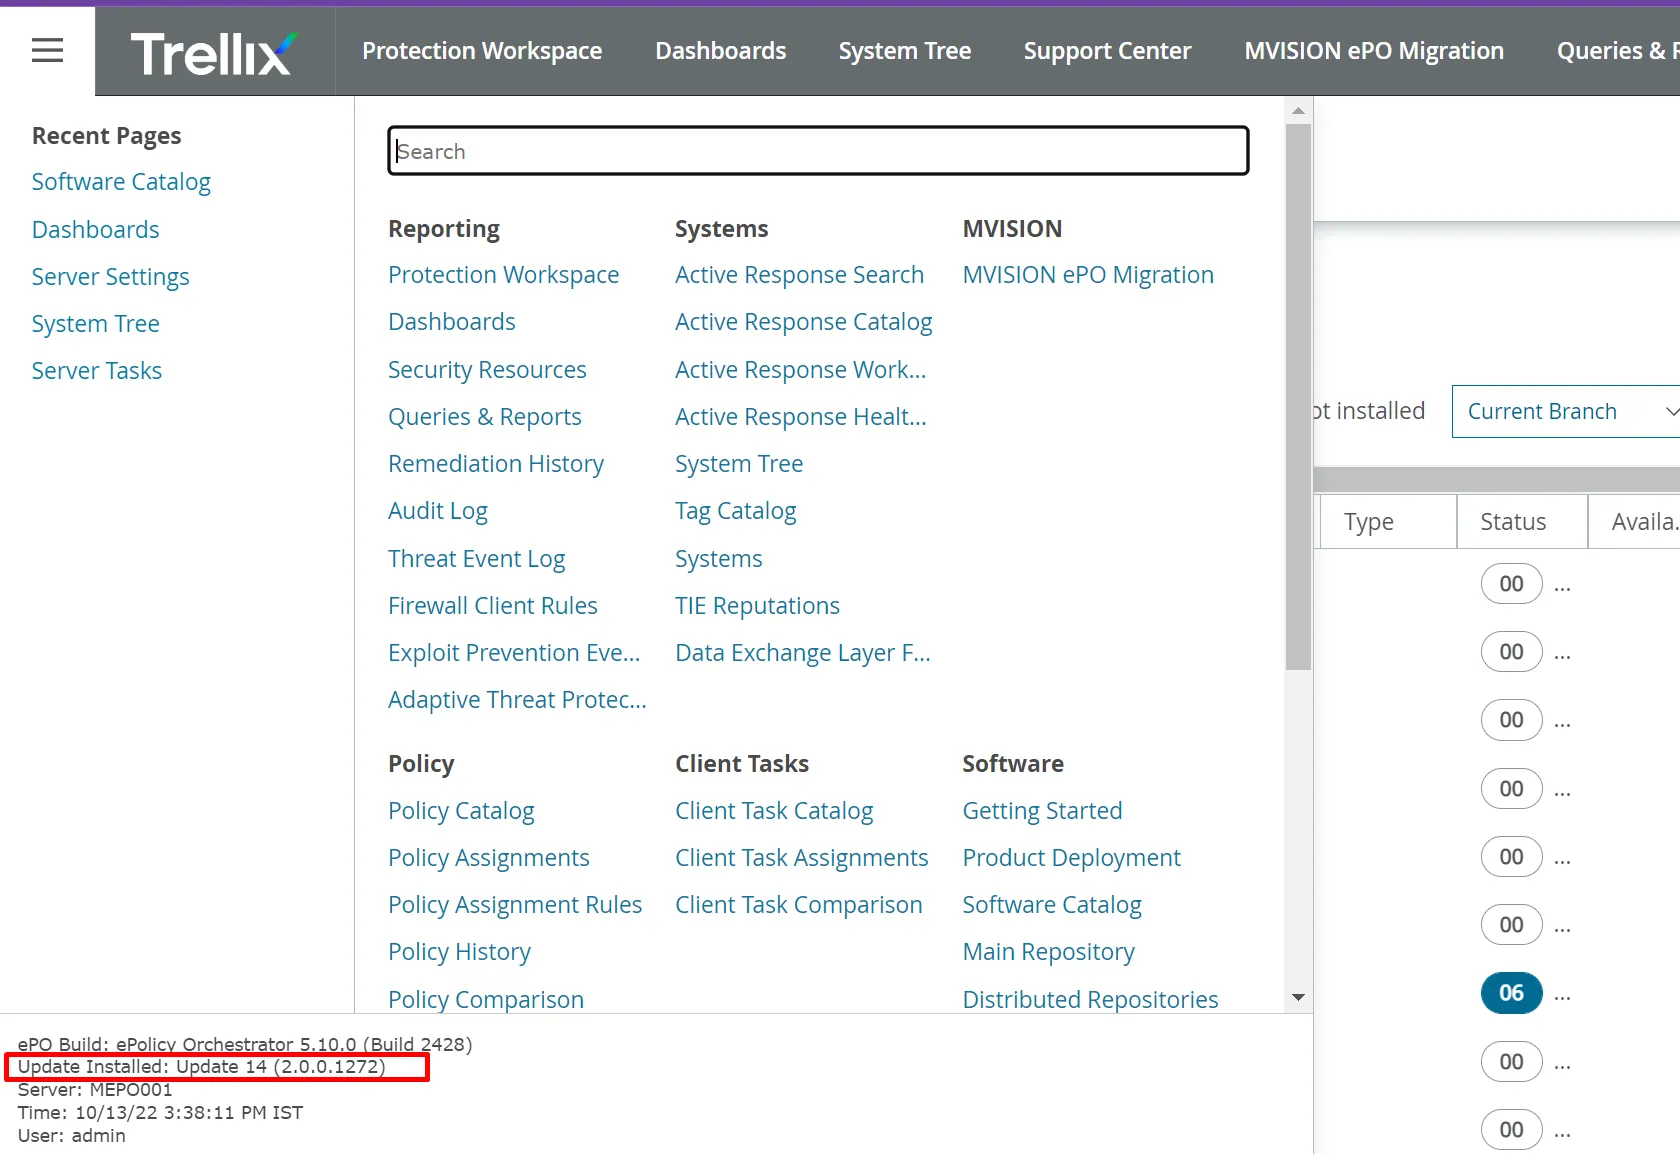Open Data Exchange Layer Fabric link
The width and height of the screenshot is (1680, 1154).
pos(802,653)
